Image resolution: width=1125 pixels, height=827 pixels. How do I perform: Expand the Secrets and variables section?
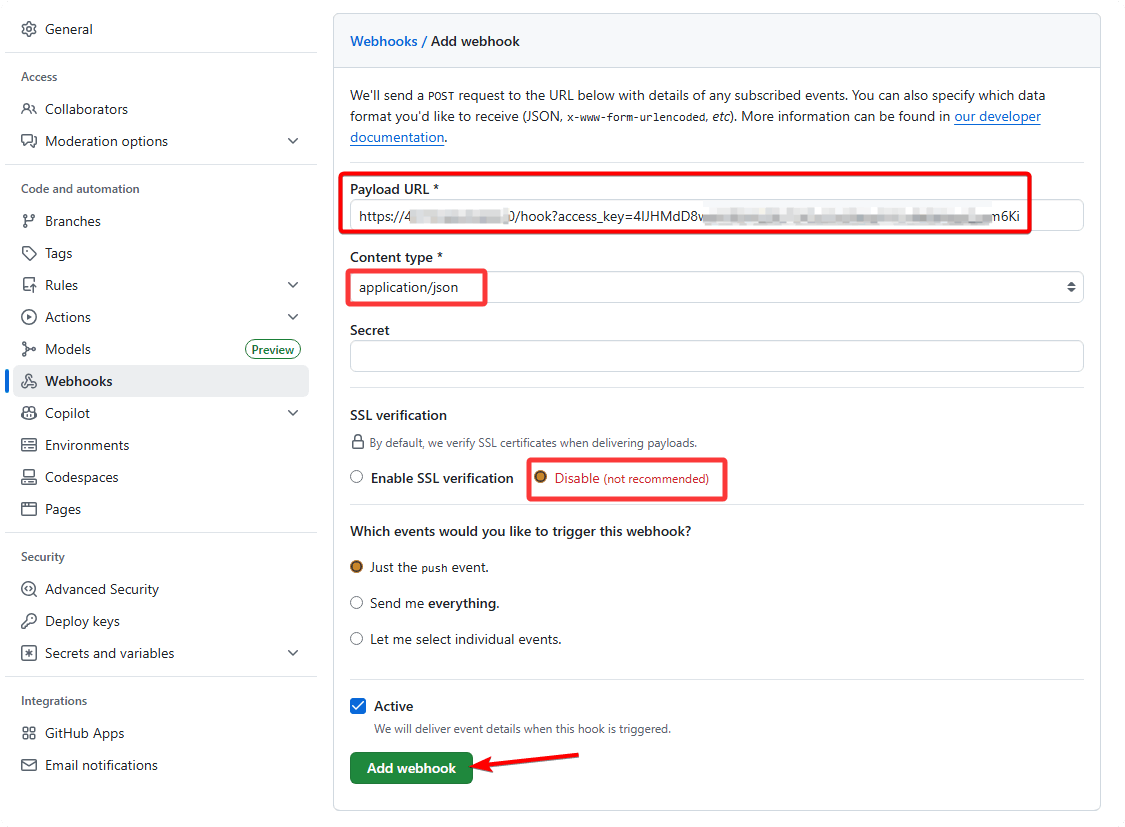click(x=293, y=652)
